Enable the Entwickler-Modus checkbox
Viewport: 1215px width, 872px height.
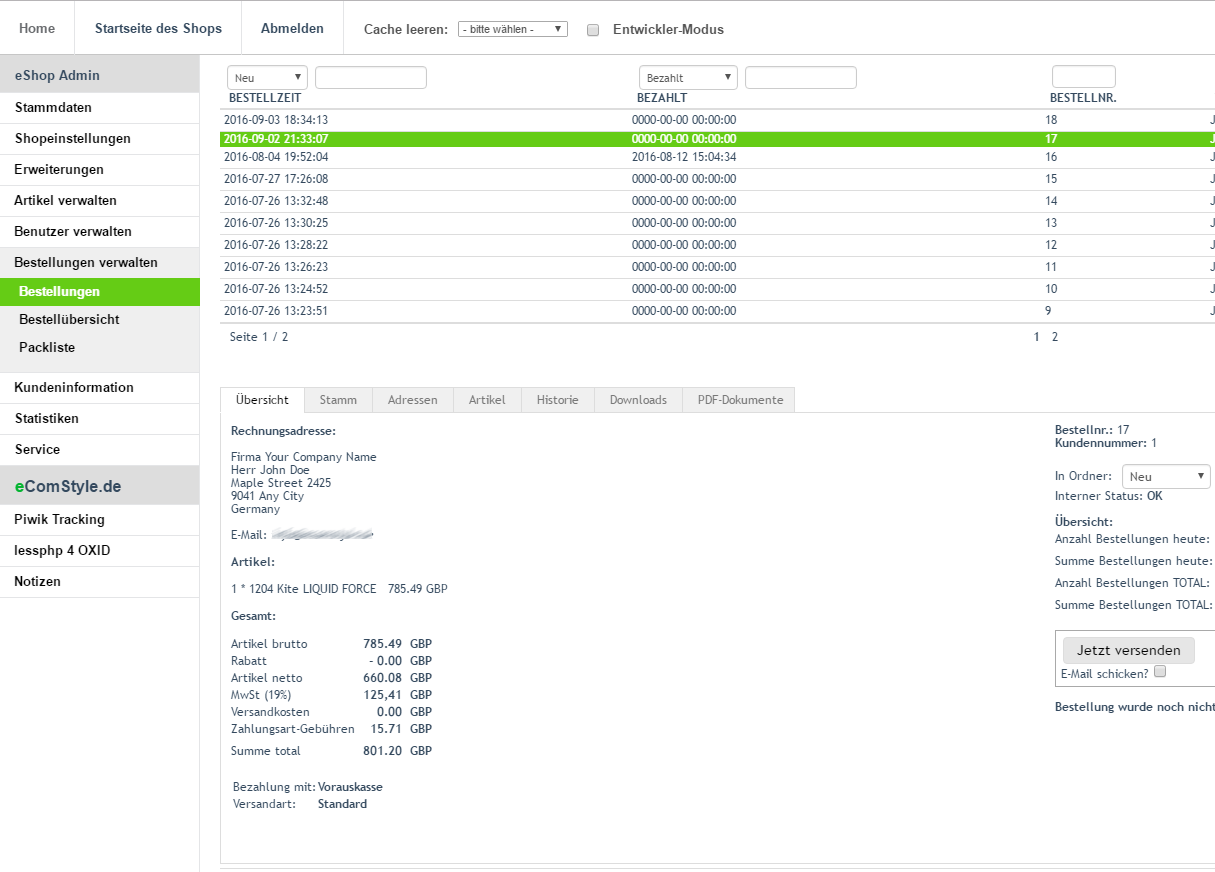pyautogui.click(x=593, y=30)
